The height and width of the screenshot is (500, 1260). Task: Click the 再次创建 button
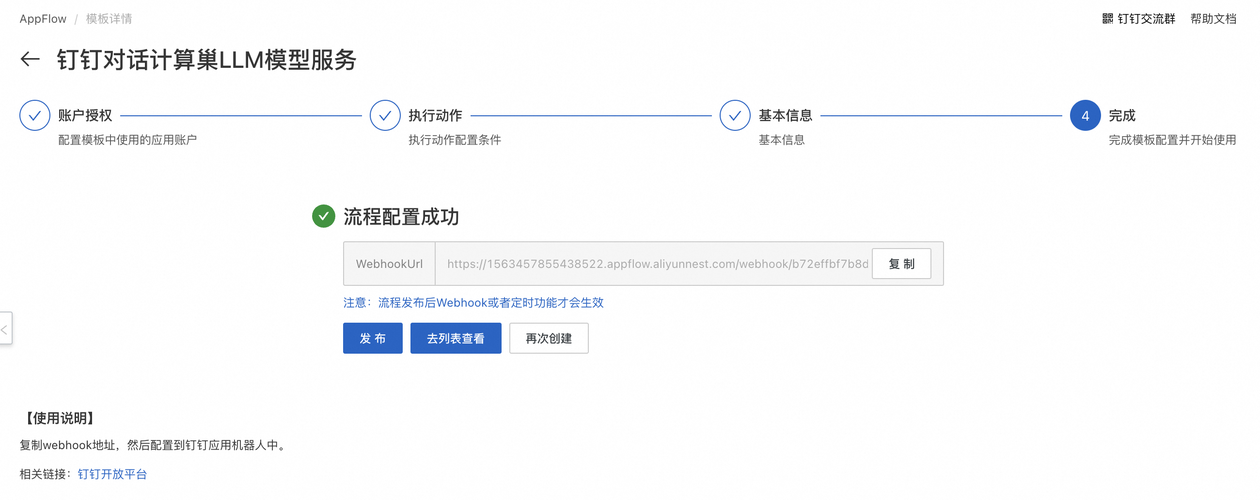pyautogui.click(x=549, y=338)
